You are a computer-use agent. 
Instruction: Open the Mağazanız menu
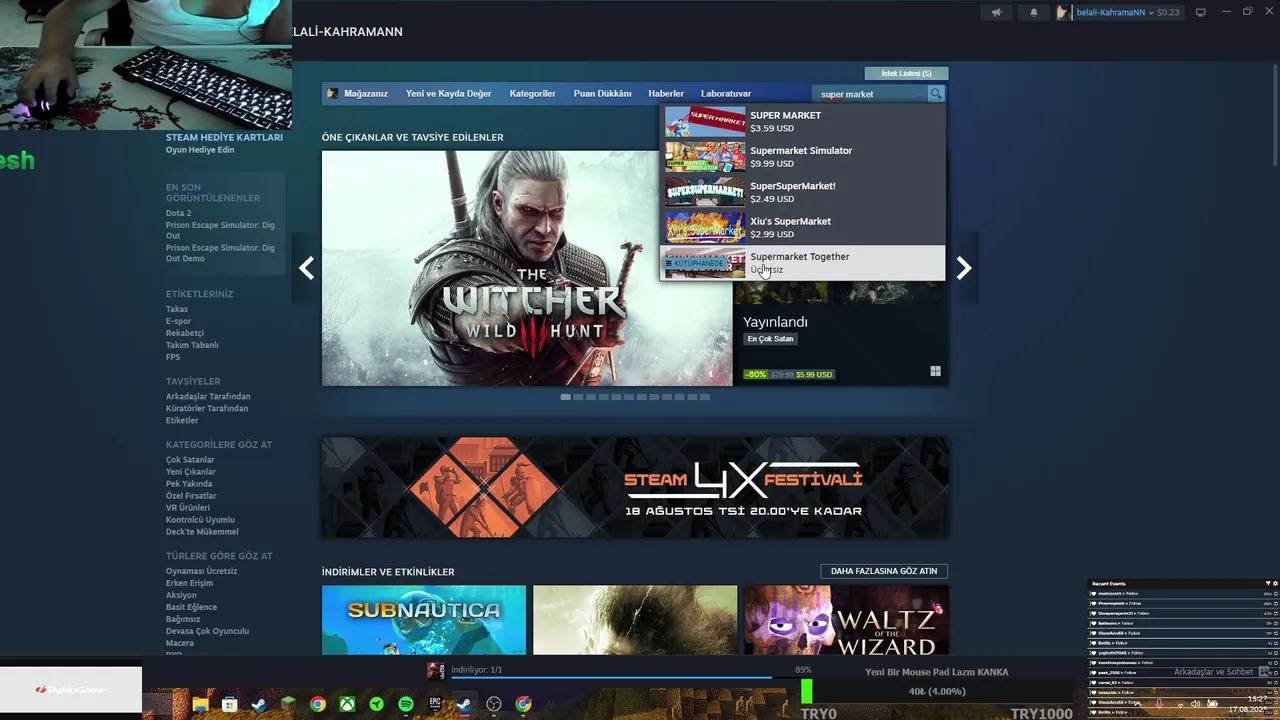[x=366, y=94]
